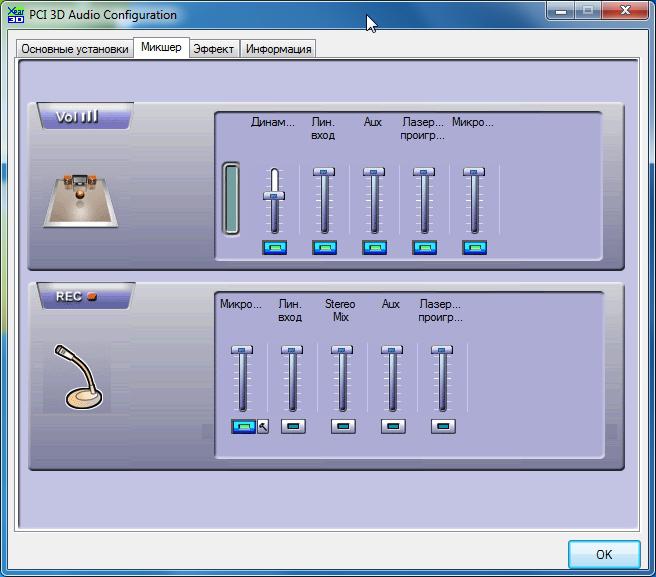
Task: Click the playback Лин. вход volume slider
Action: (x=324, y=201)
